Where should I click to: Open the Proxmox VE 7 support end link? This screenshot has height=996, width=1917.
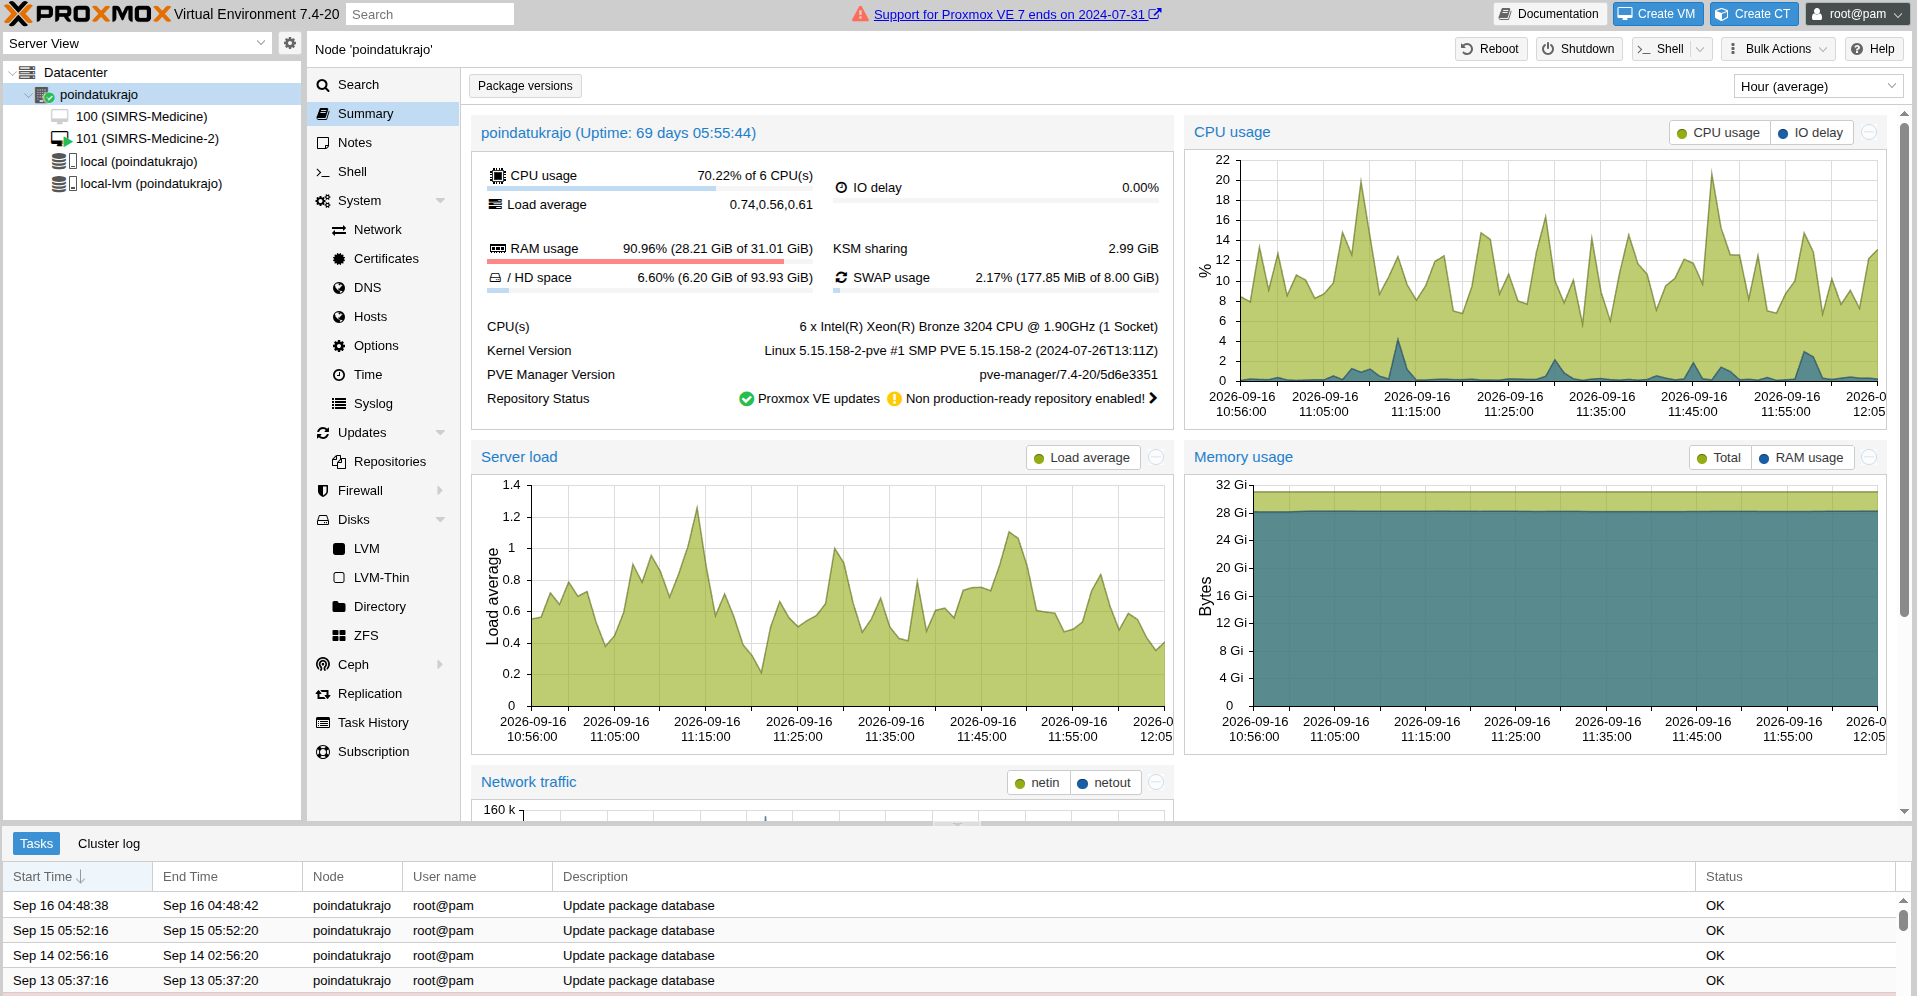coord(1017,14)
